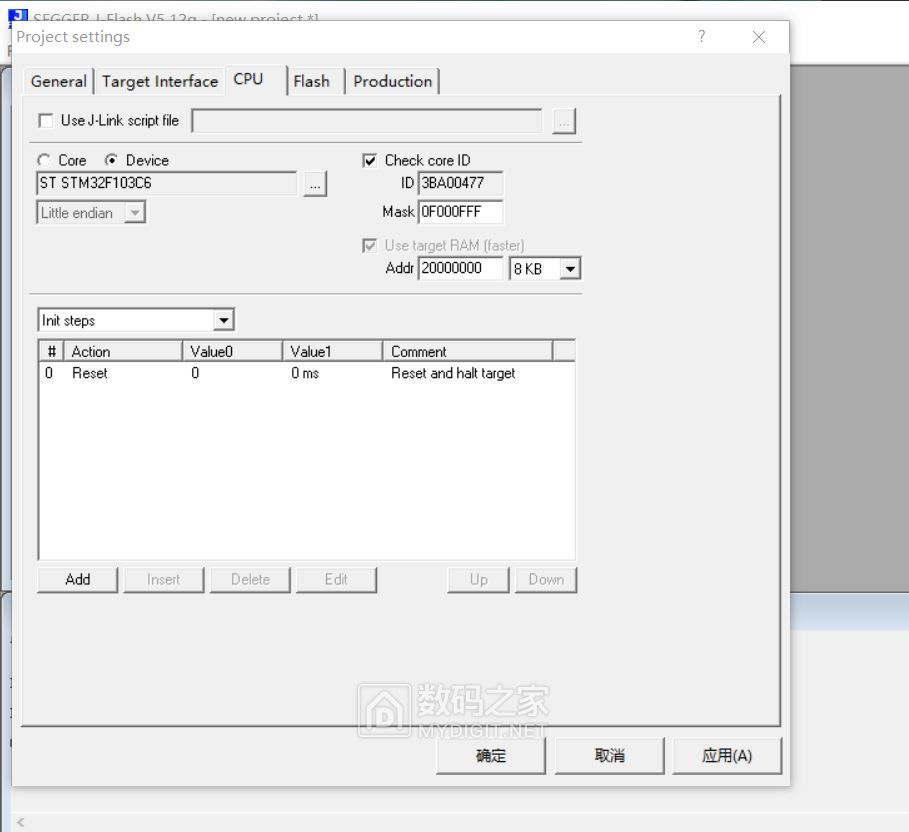
Task: Switch to the General tab
Action: (x=59, y=82)
